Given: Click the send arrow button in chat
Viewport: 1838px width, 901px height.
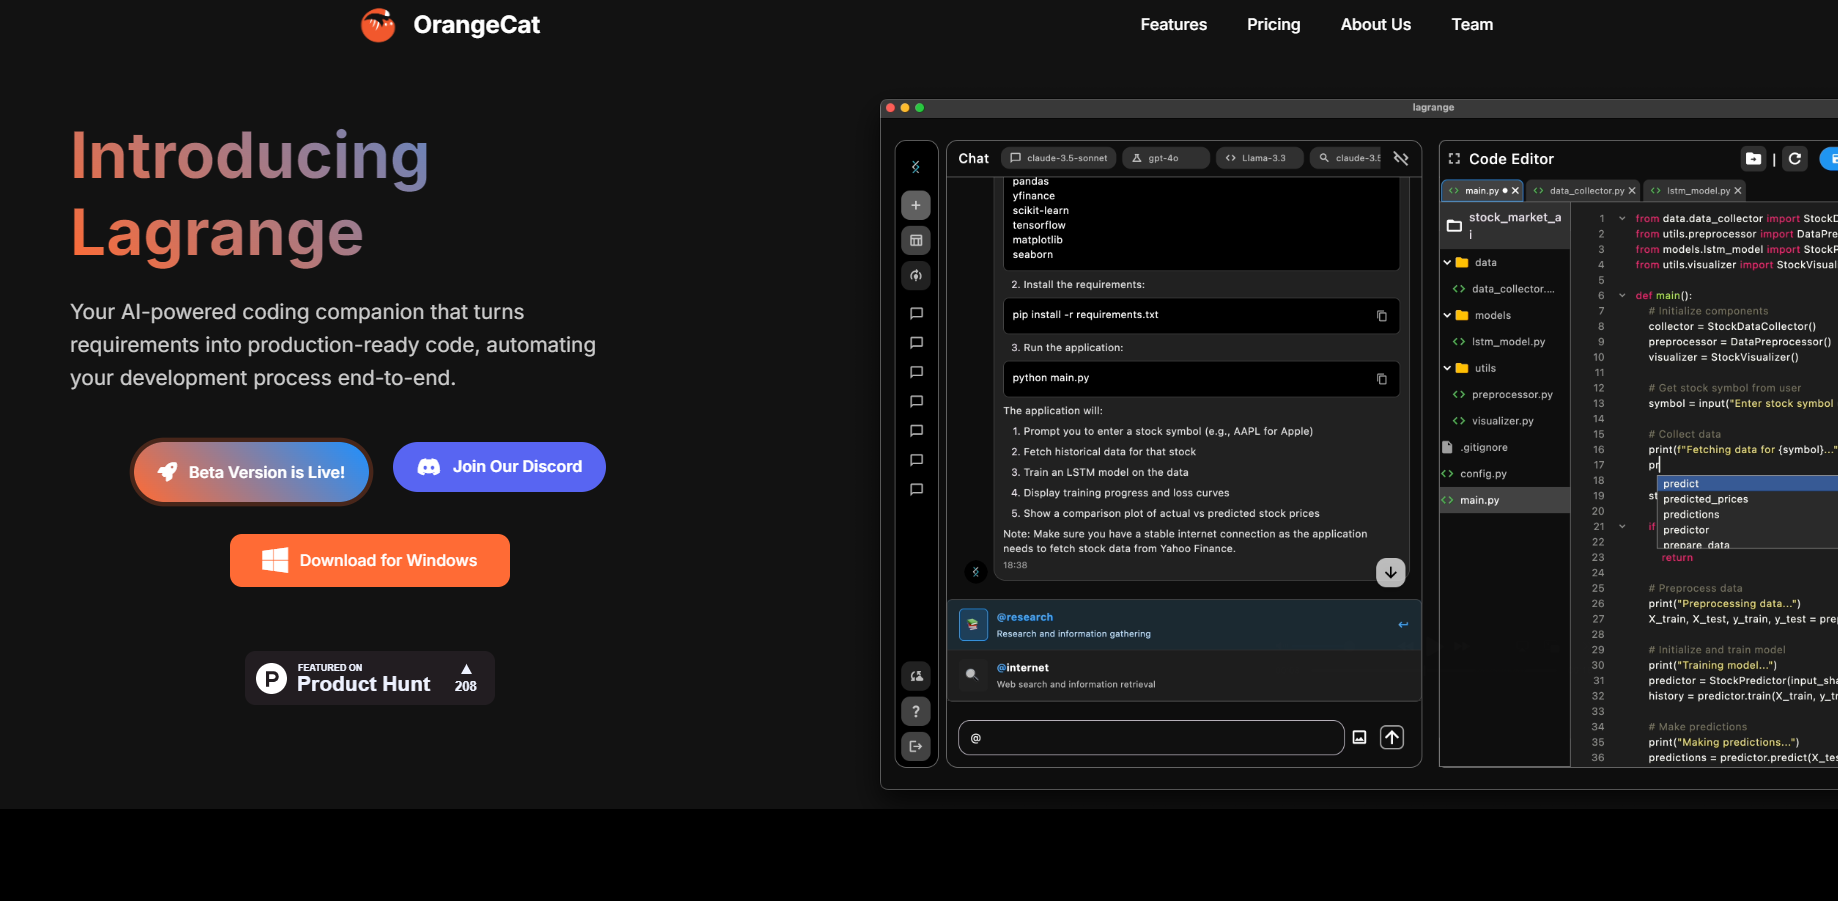Looking at the screenshot, I should pyautogui.click(x=1391, y=738).
